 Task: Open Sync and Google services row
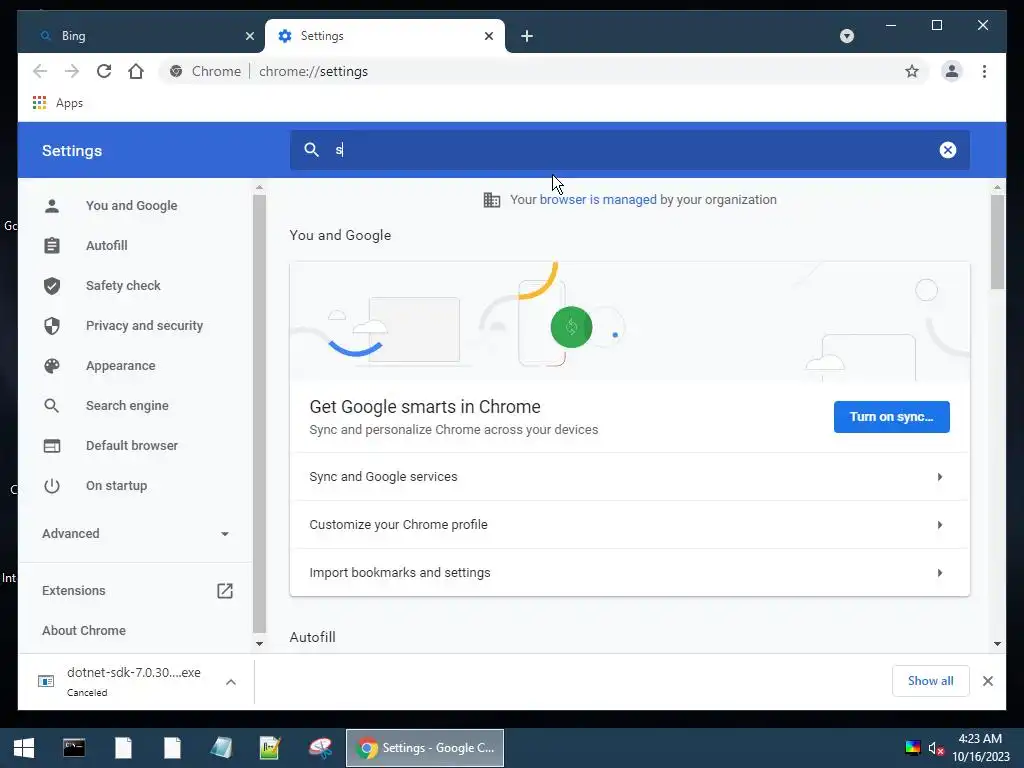(x=630, y=477)
